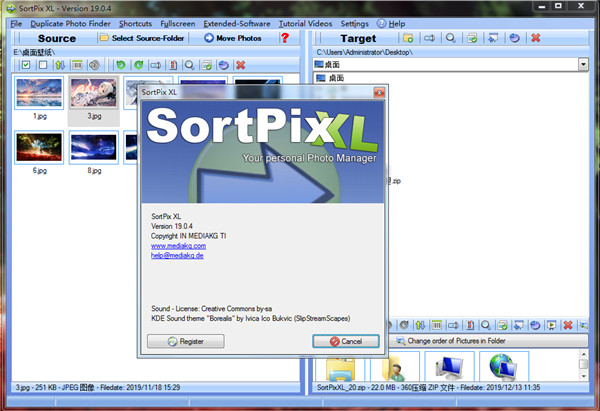Screen dimensions: 600x411
Task: Open Target folder dropdown arrow
Action: pos(583,64)
